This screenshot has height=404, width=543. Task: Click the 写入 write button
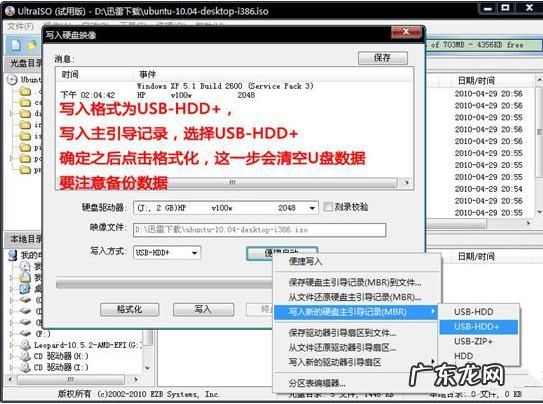(x=203, y=309)
